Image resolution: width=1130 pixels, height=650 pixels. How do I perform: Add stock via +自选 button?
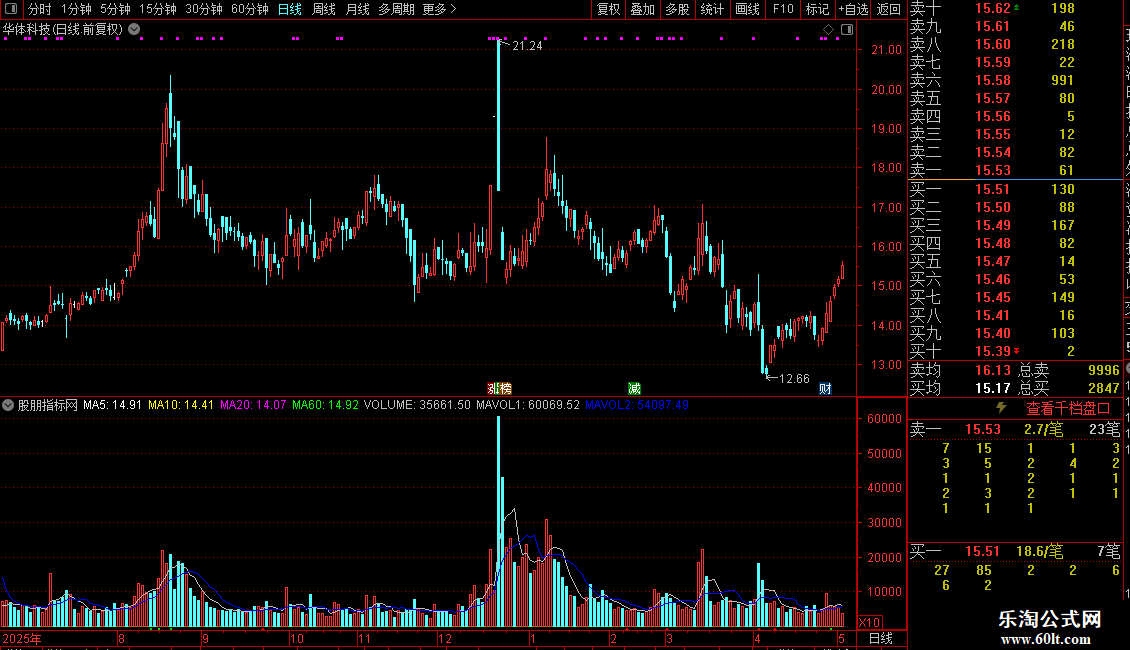(x=853, y=9)
